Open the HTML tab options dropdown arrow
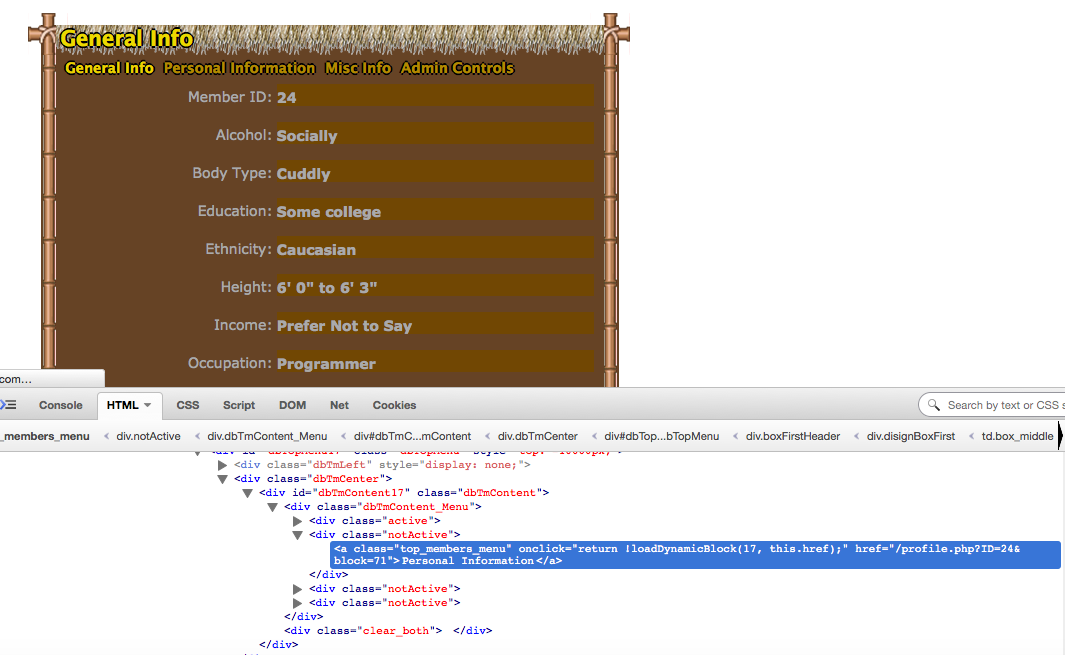 pos(148,405)
